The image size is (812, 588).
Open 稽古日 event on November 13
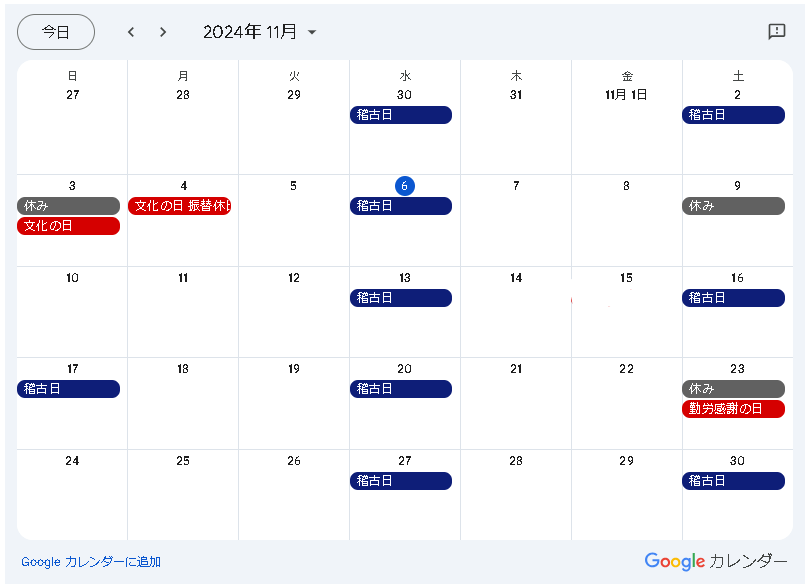pyautogui.click(x=401, y=298)
